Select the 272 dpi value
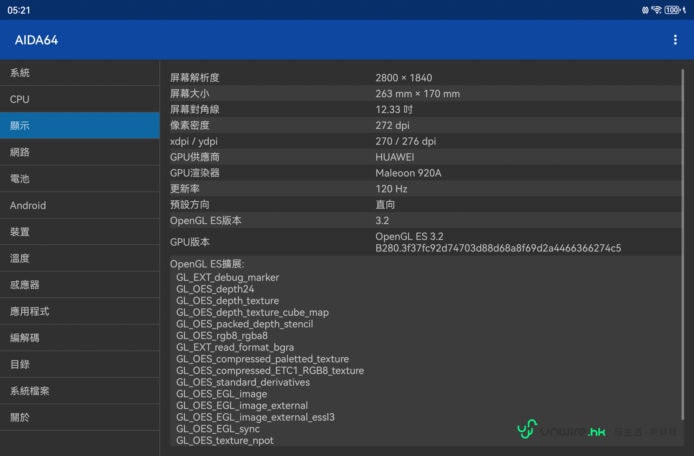Screen dimensions: 694x456 (392, 125)
